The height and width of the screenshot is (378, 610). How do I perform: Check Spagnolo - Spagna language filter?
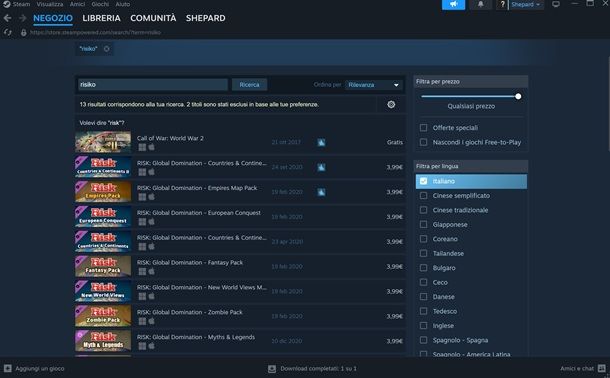click(423, 340)
